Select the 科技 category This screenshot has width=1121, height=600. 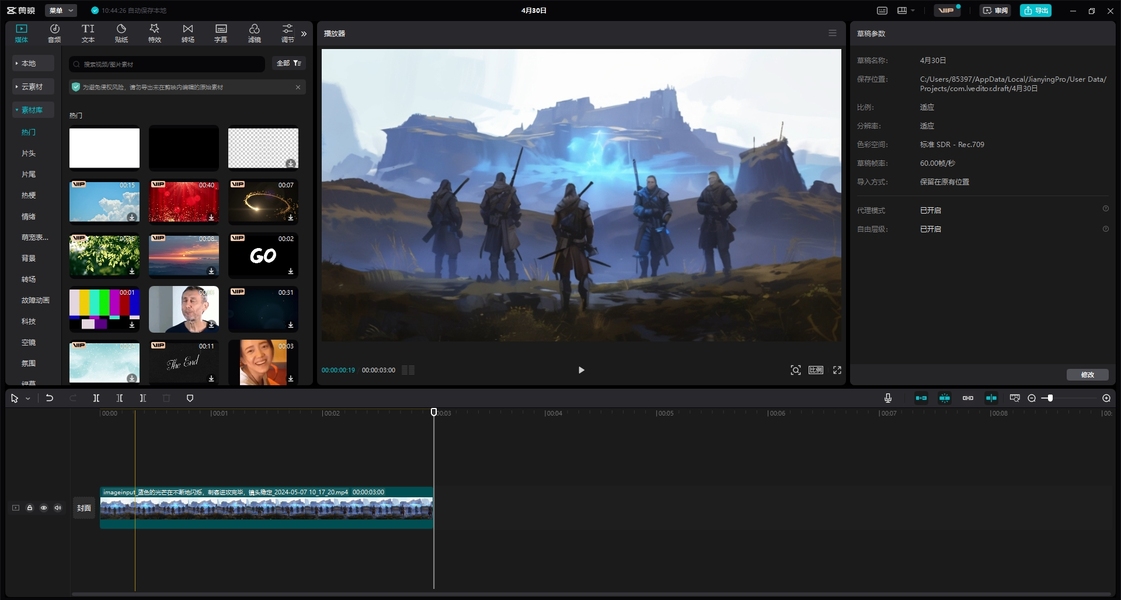pos(29,321)
